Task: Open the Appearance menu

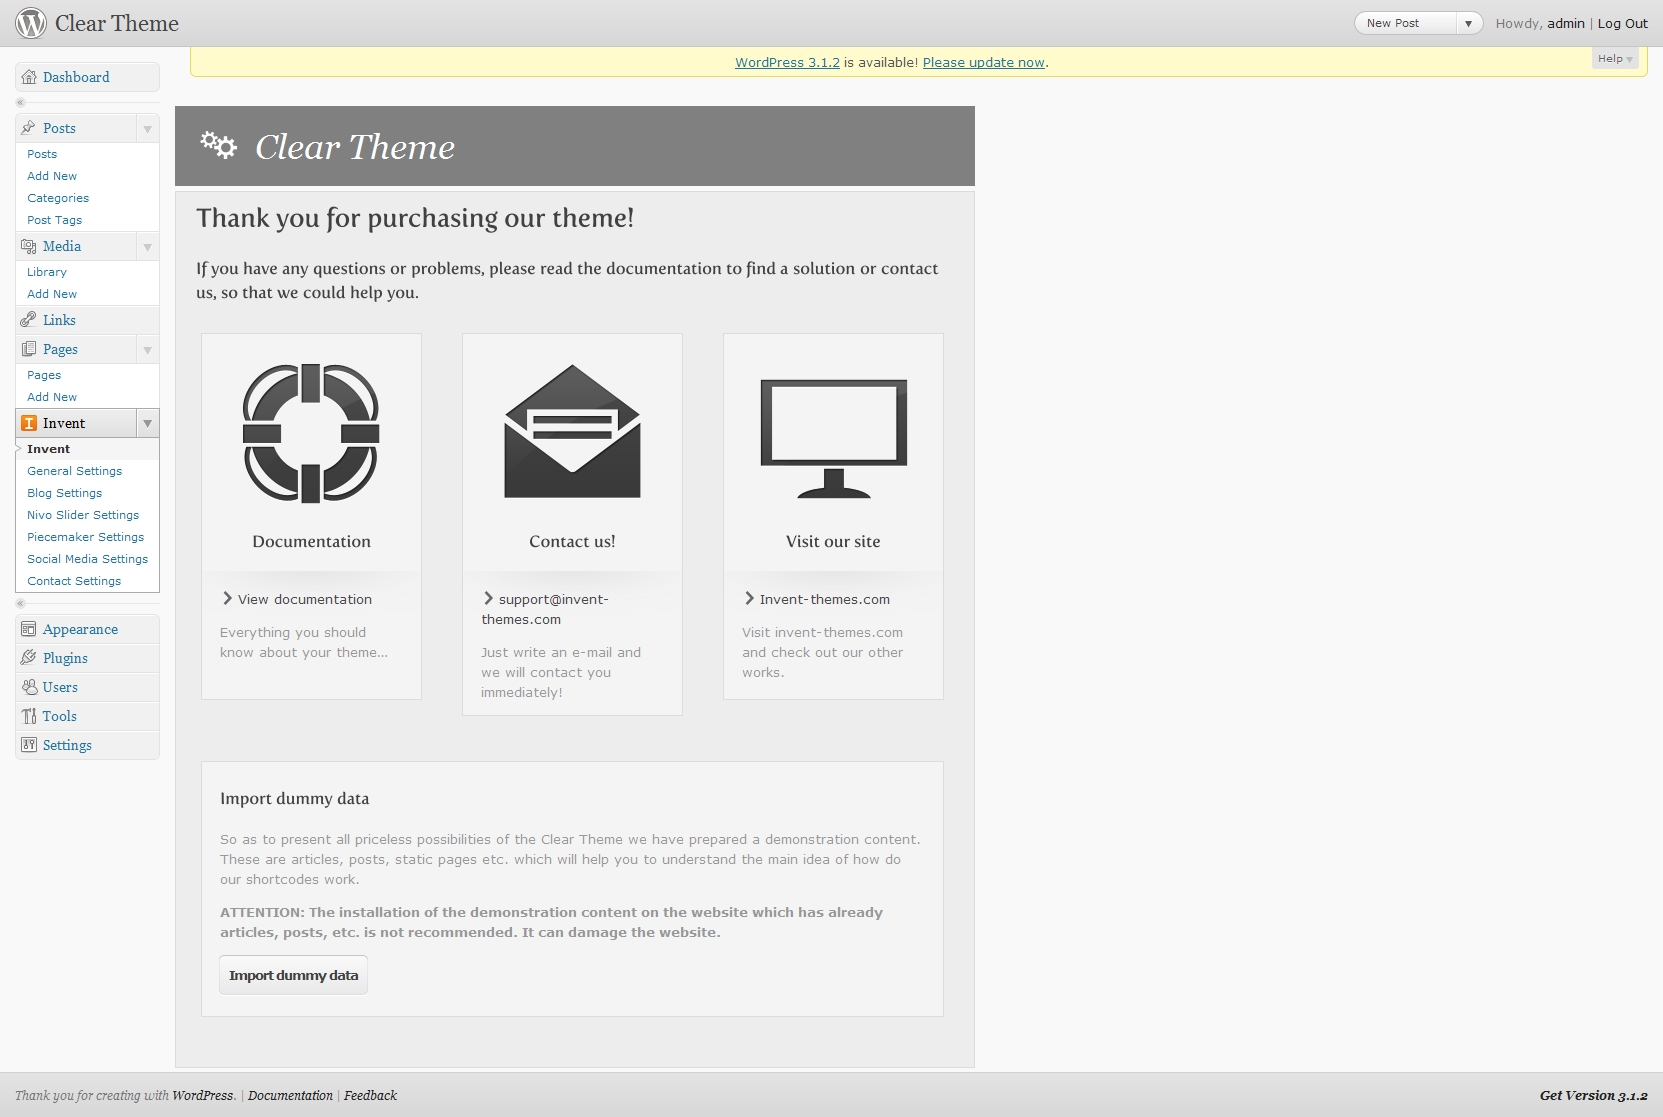Action: 80,629
